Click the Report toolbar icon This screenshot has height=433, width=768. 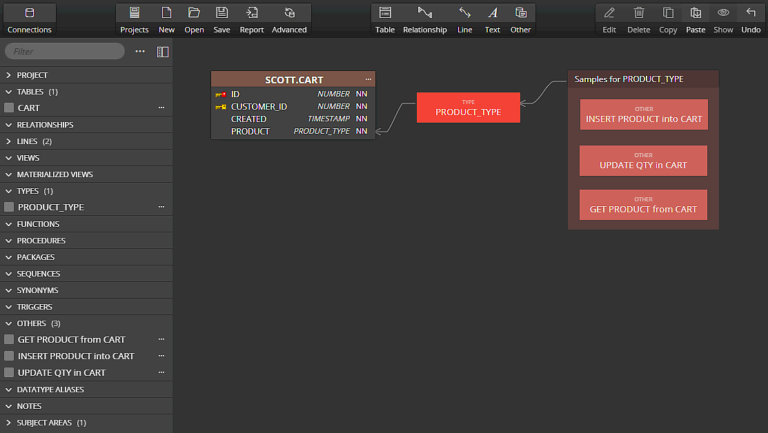coord(252,13)
